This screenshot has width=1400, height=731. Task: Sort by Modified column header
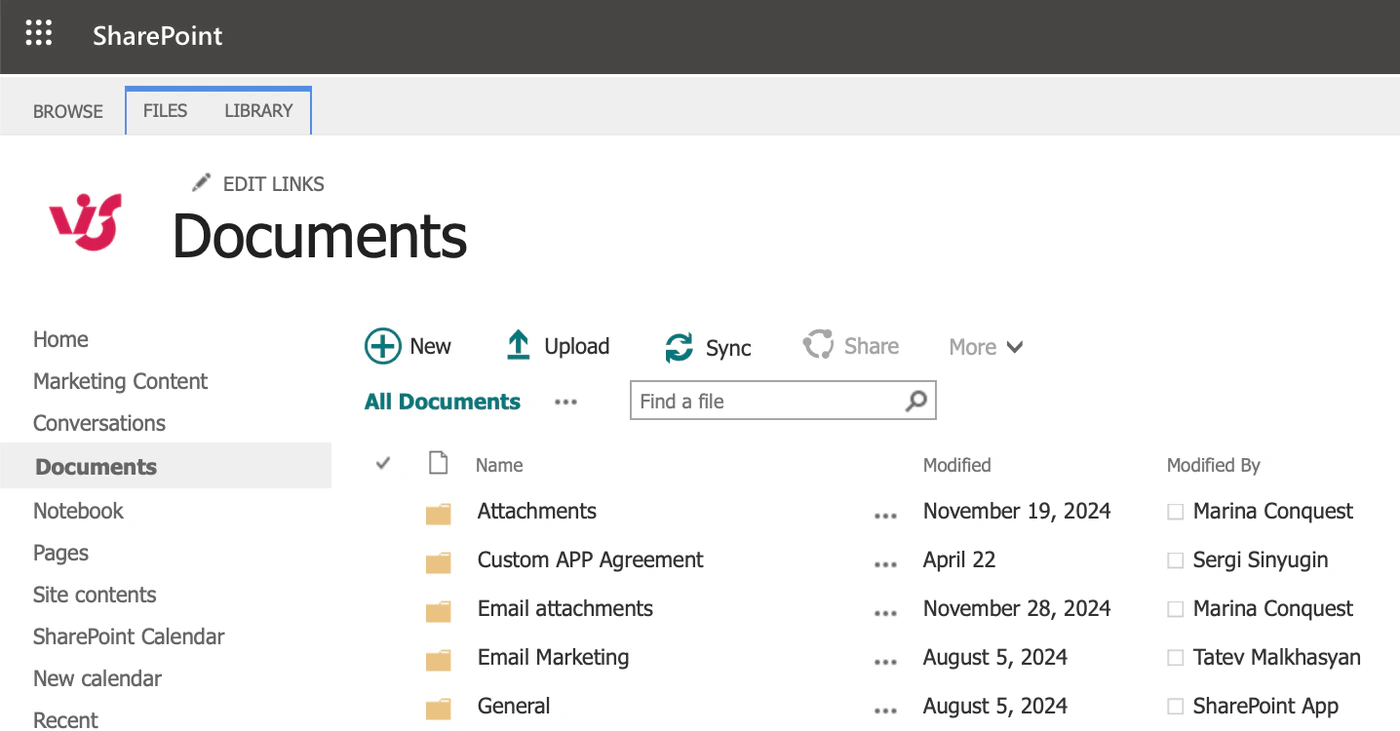click(957, 465)
